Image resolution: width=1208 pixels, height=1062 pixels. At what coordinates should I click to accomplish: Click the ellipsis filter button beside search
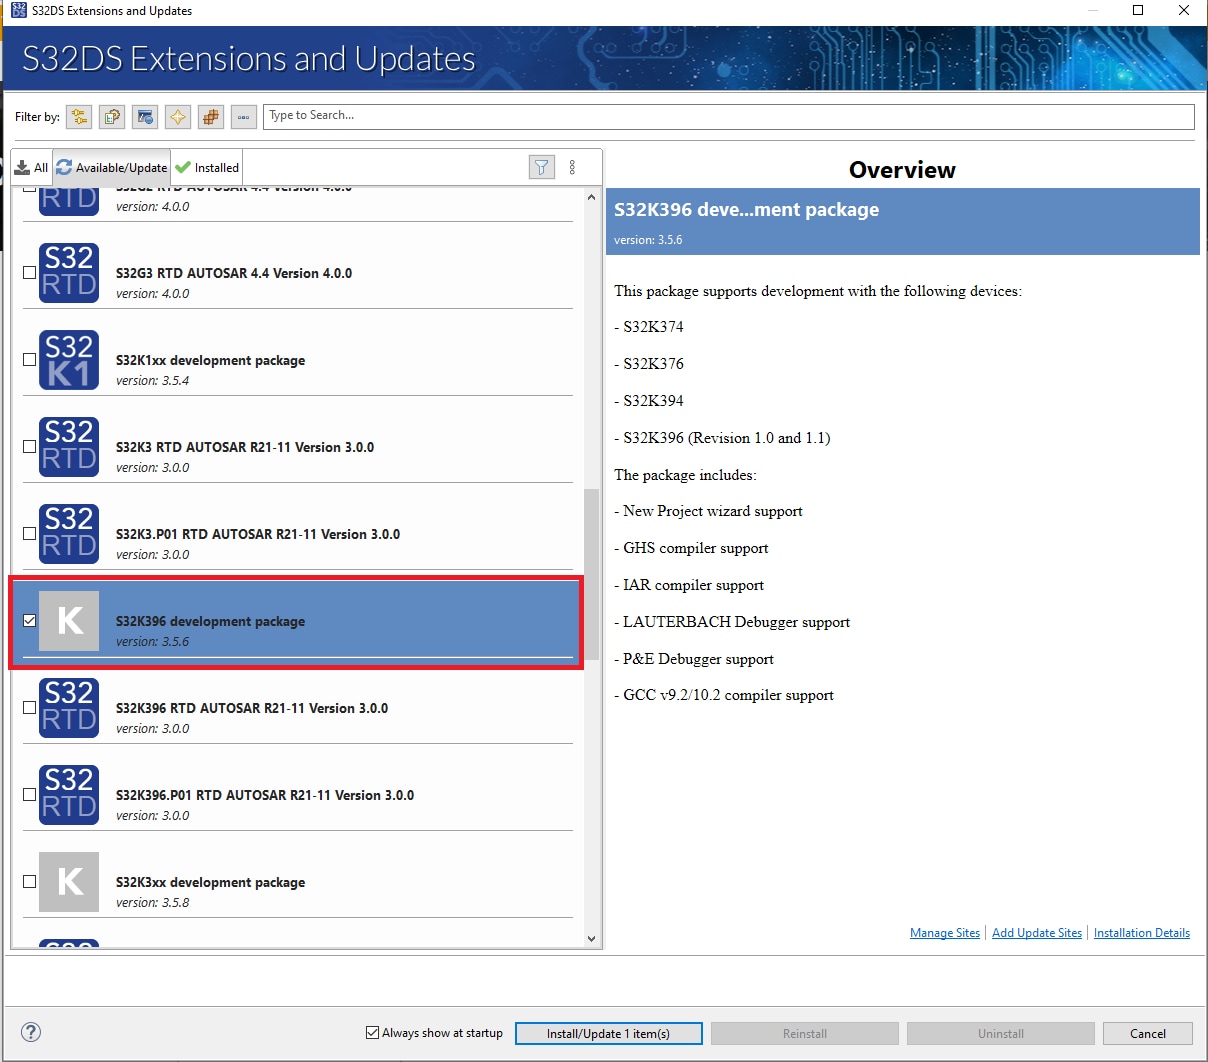[244, 117]
